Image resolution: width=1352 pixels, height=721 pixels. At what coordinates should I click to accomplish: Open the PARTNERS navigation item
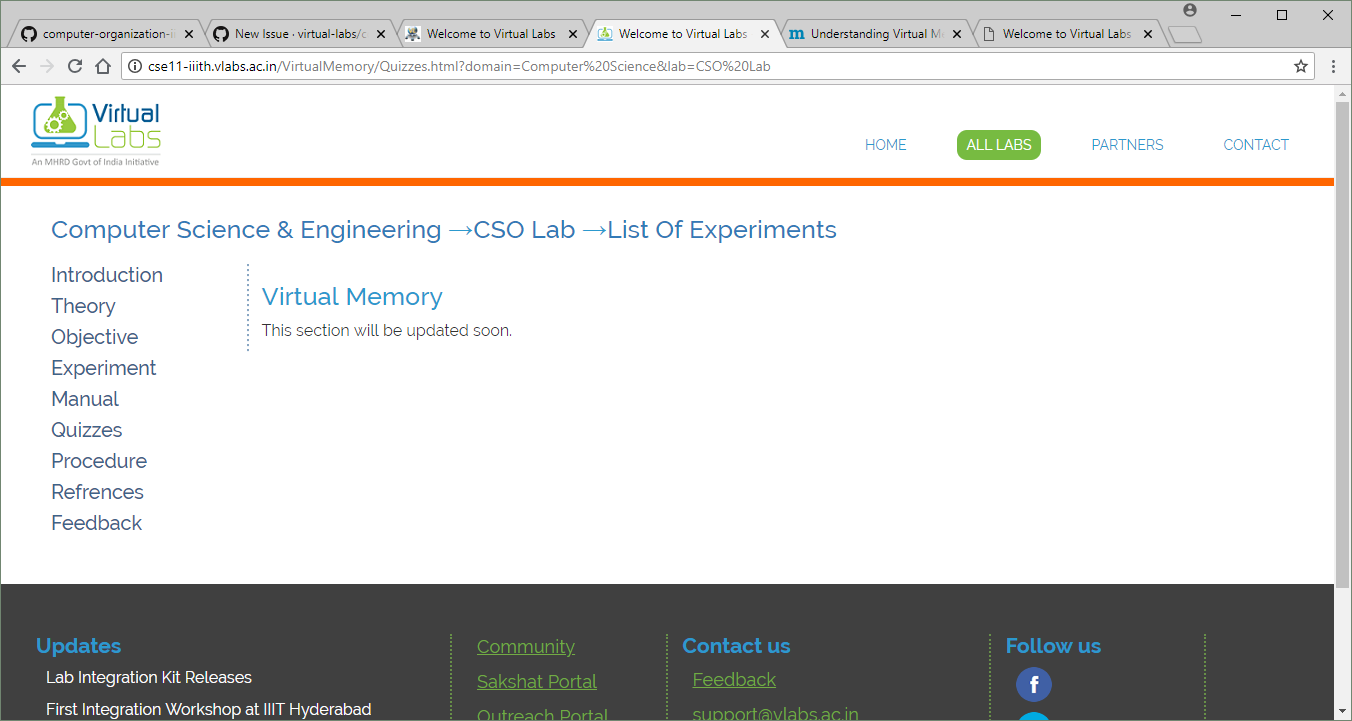click(x=1127, y=144)
